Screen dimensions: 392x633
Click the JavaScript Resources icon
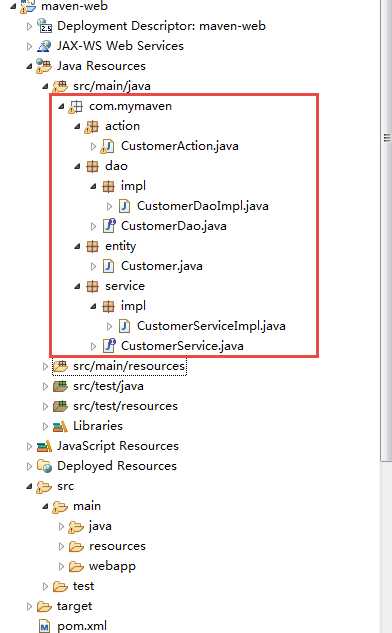pyautogui.click(x=44, y=446)
